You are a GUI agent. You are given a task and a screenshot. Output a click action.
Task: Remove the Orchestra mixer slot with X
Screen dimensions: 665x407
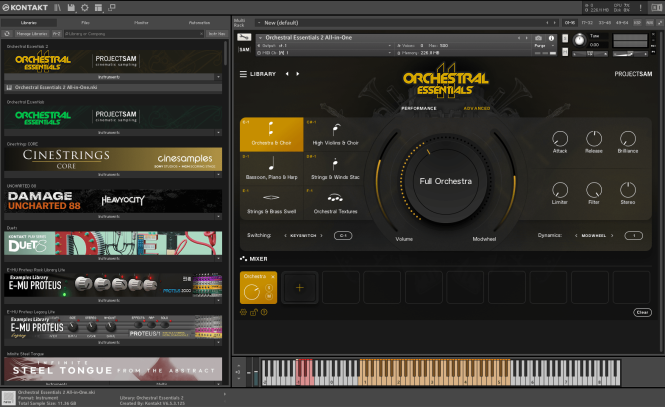tap(273, 276)
